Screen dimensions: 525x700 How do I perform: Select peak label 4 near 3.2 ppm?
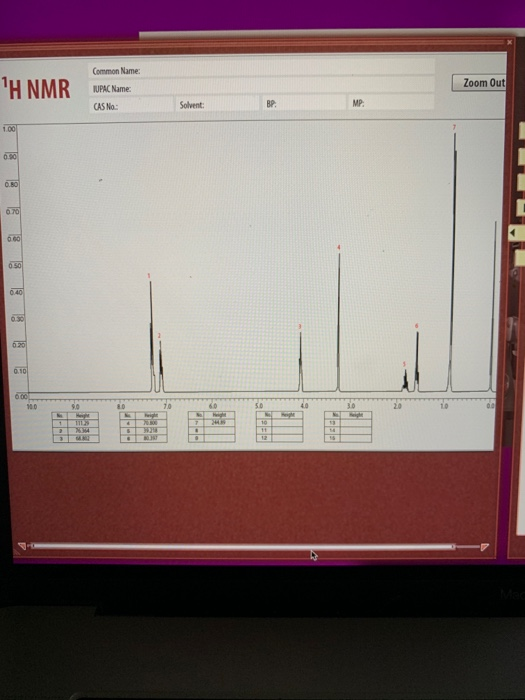coord(339,247)
